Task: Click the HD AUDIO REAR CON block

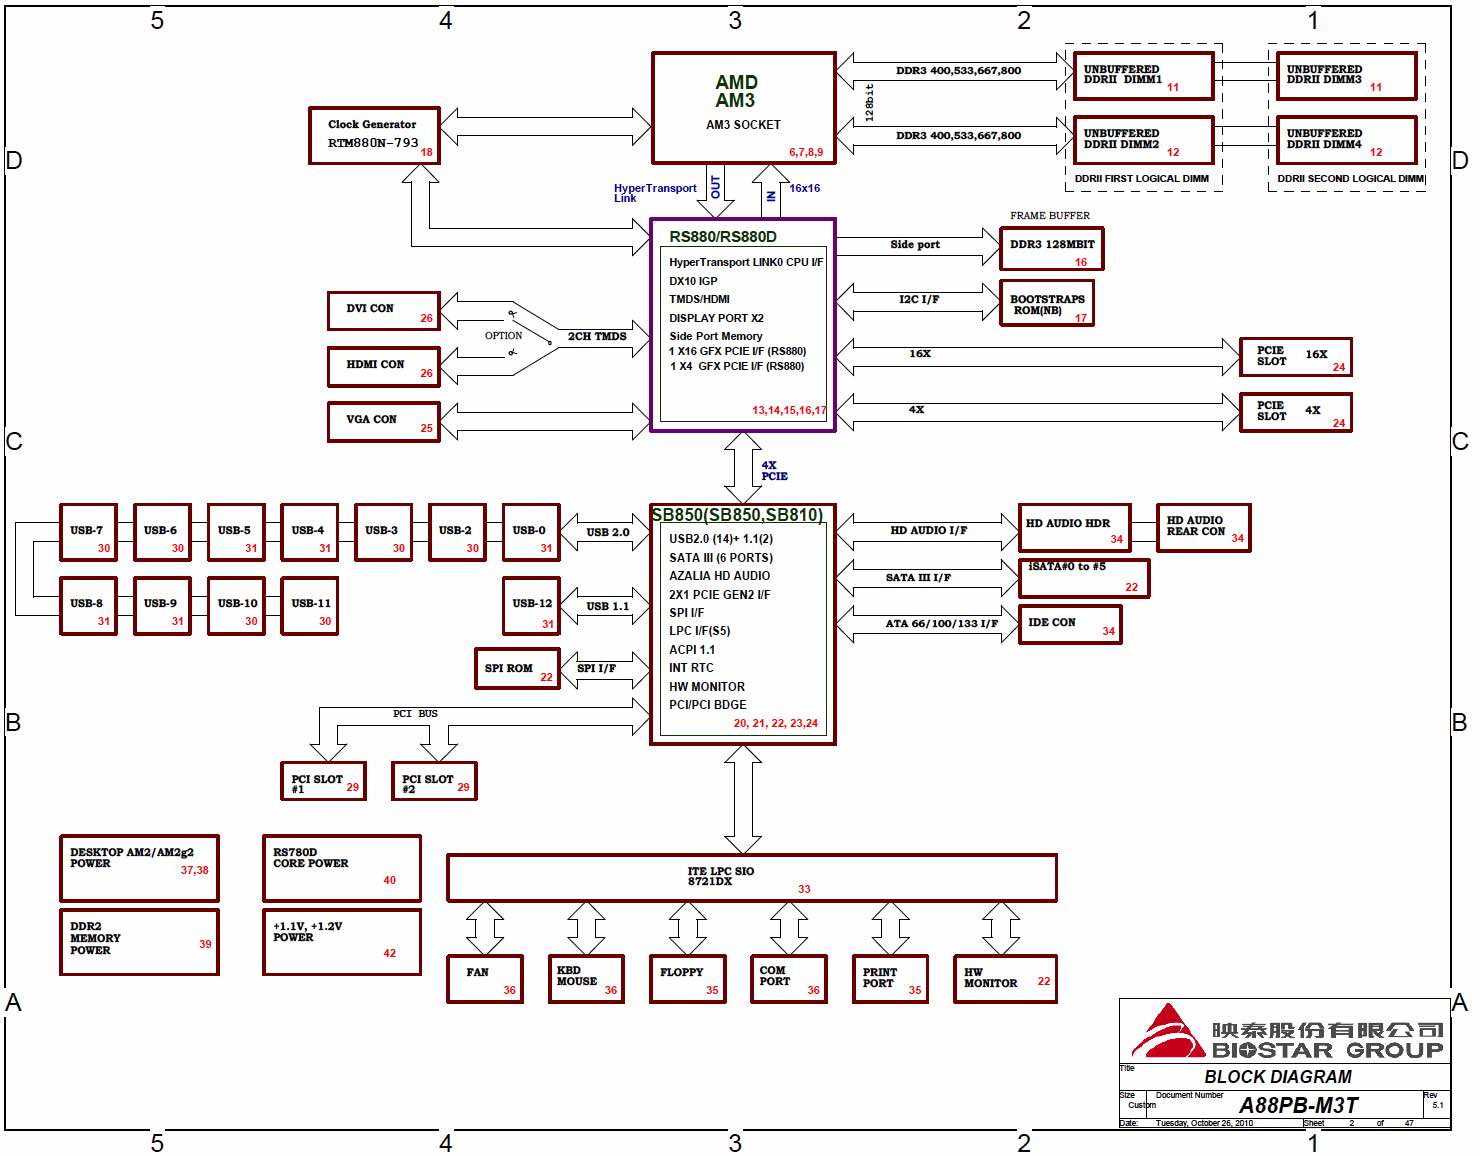Action: click(1203, 528)
